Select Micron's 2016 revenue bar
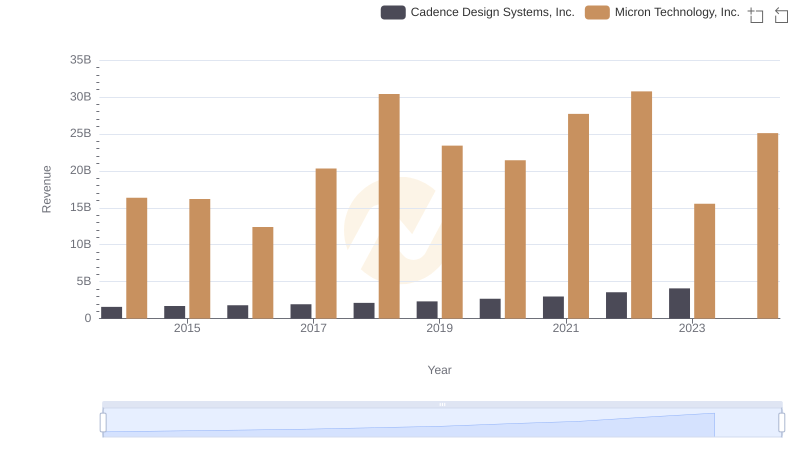800x461 pixels. point(263,273)
